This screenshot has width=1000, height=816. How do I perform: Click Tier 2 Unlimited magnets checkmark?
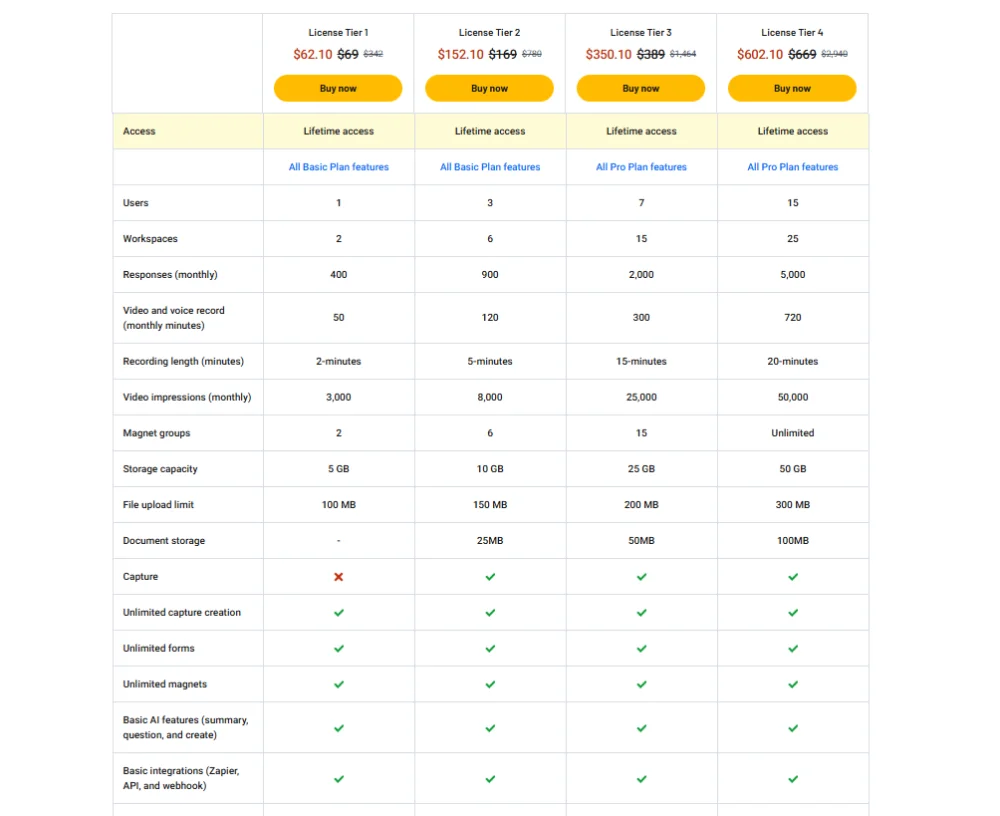tap(490, 685)
